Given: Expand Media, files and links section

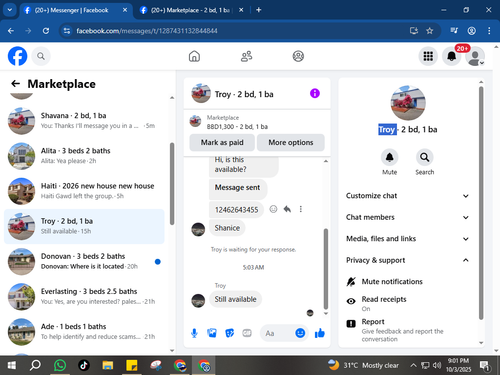Looking at the screenshot, I should pyautogui.click(x=407, y=239).
